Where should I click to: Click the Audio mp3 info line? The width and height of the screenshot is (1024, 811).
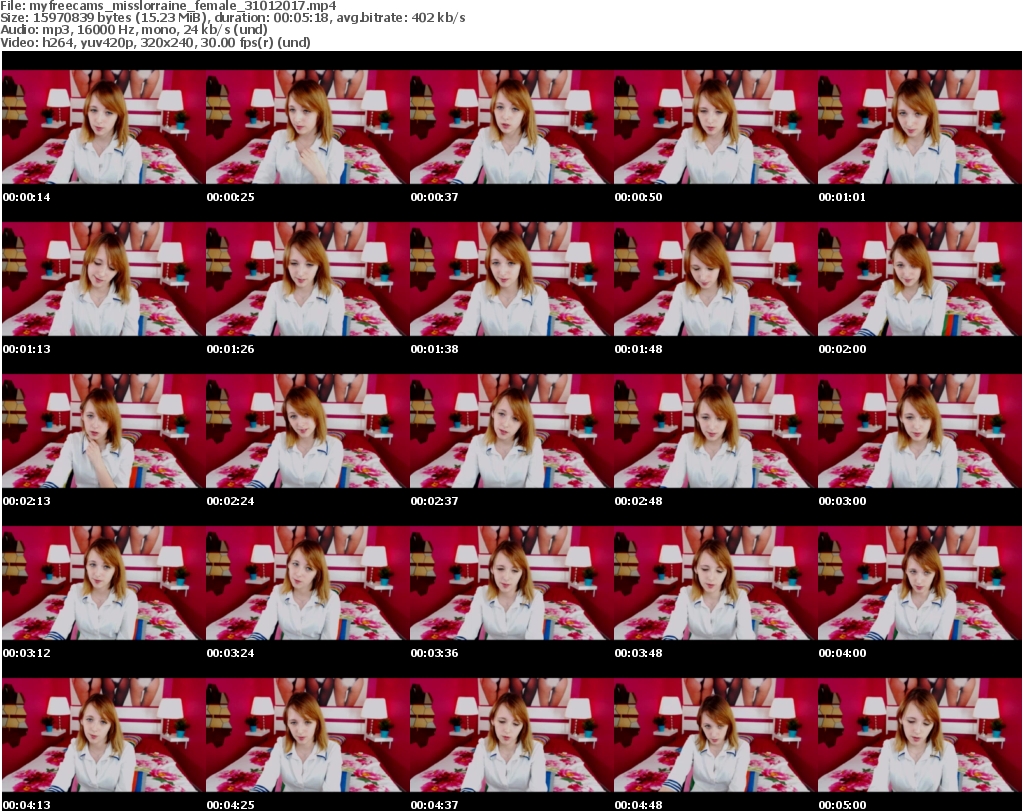coord(134,30)
